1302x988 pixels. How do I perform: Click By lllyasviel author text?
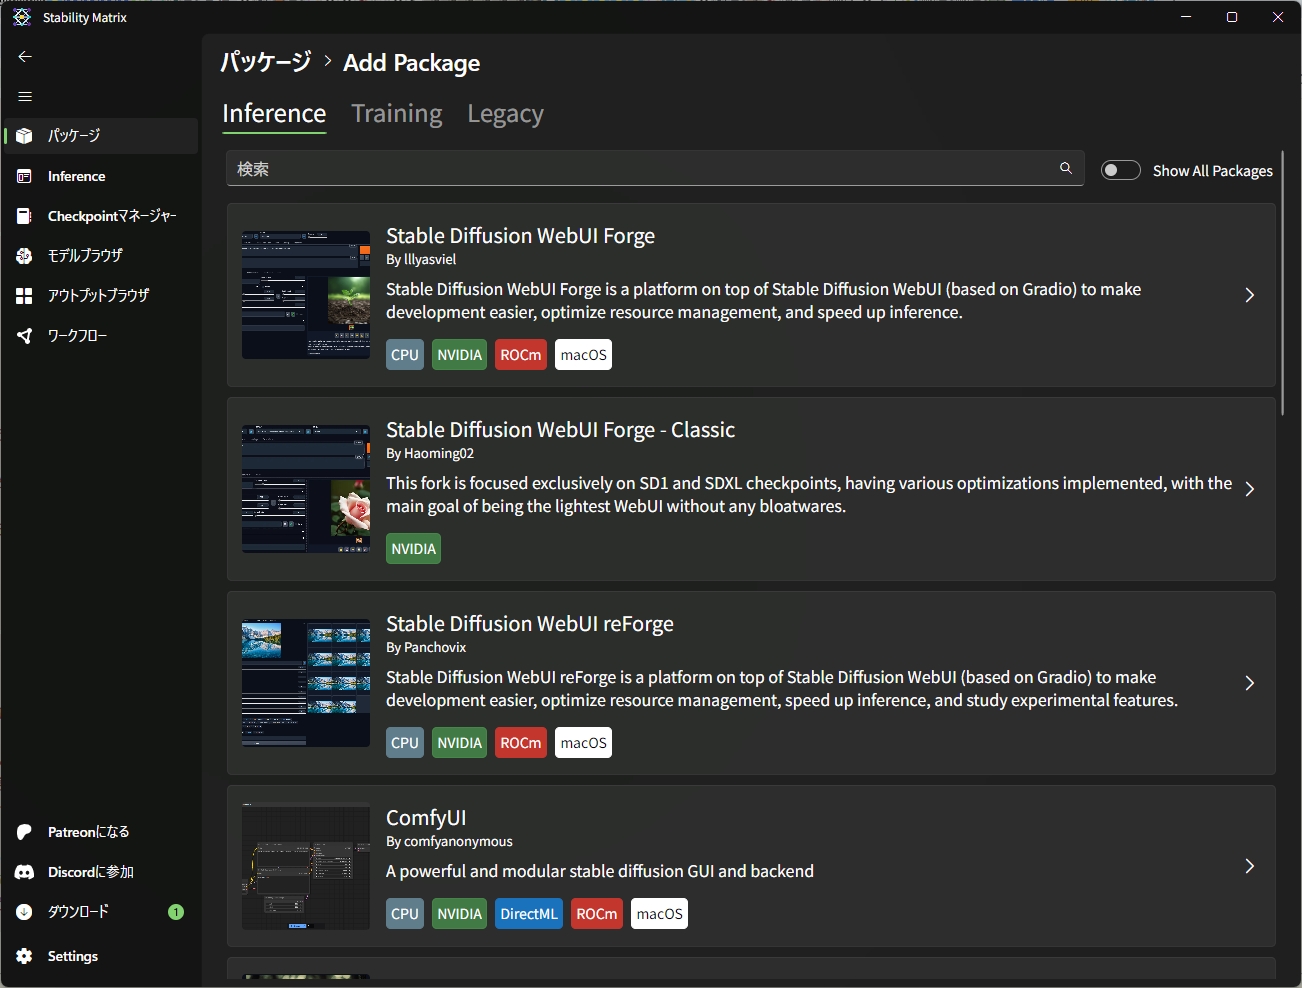(421, 260)
